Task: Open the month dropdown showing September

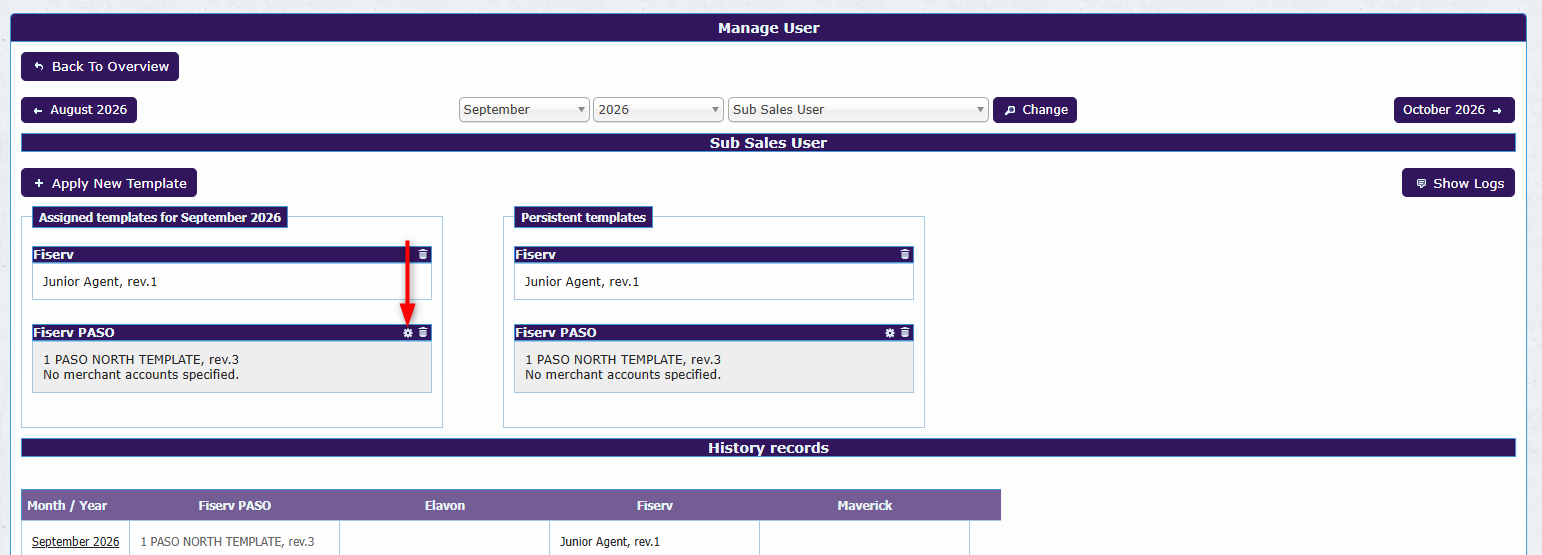Action: pyautogui.click(x=525, y=110)
